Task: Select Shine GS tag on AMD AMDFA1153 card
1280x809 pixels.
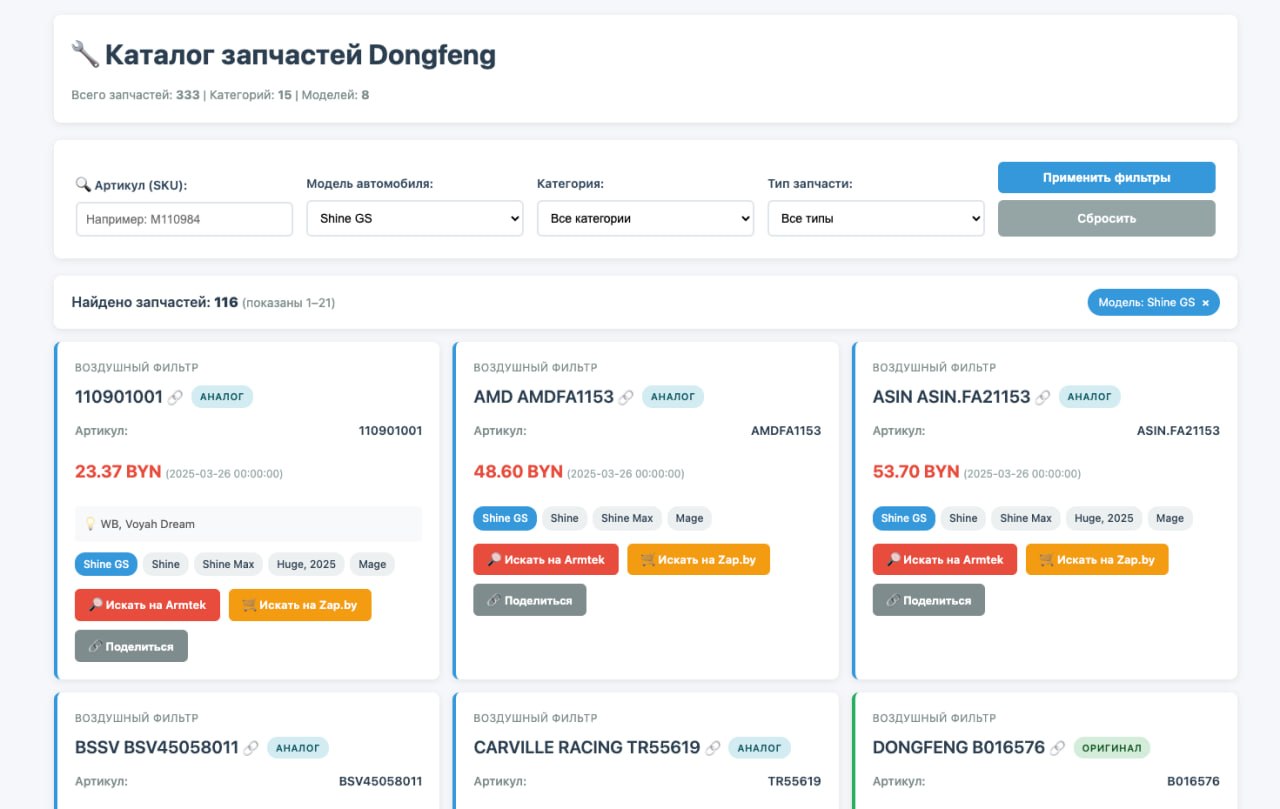Action: [505, 518]
